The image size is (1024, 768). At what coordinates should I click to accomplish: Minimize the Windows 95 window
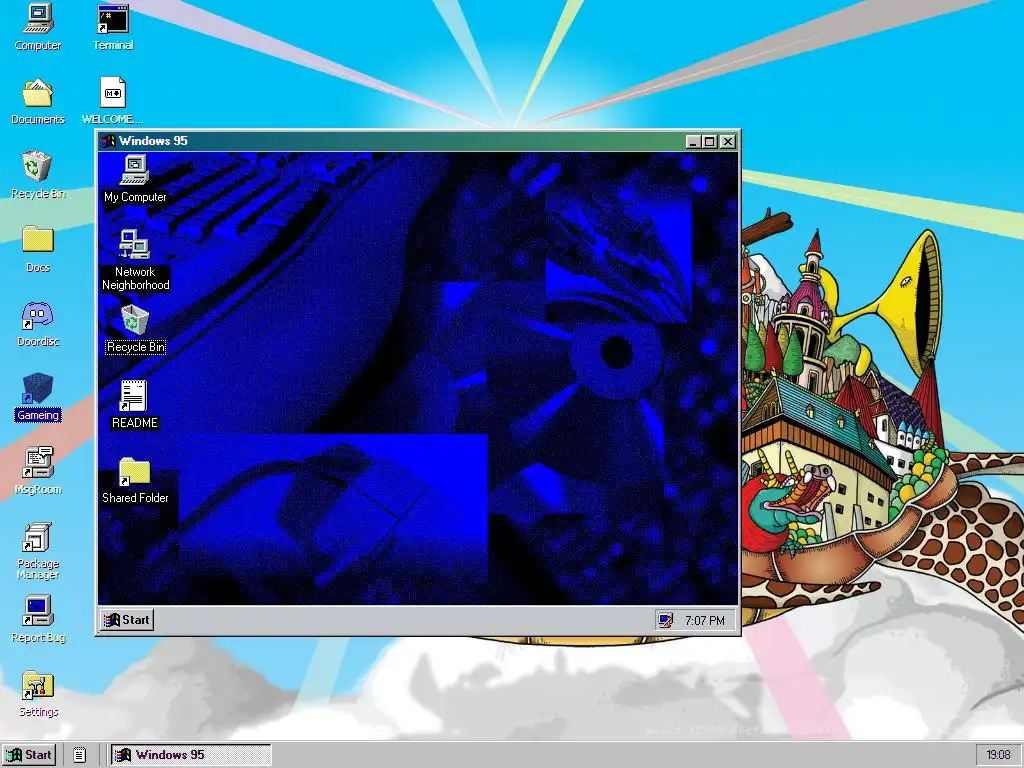click(694, 142)
